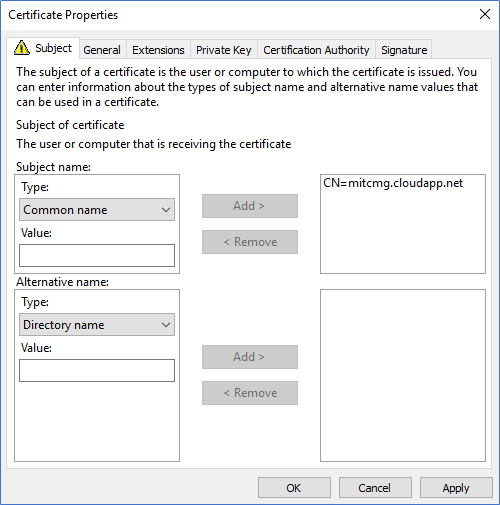500x505 pixels.
Task: Confirm with the OK button
Action: click(294, 488)
